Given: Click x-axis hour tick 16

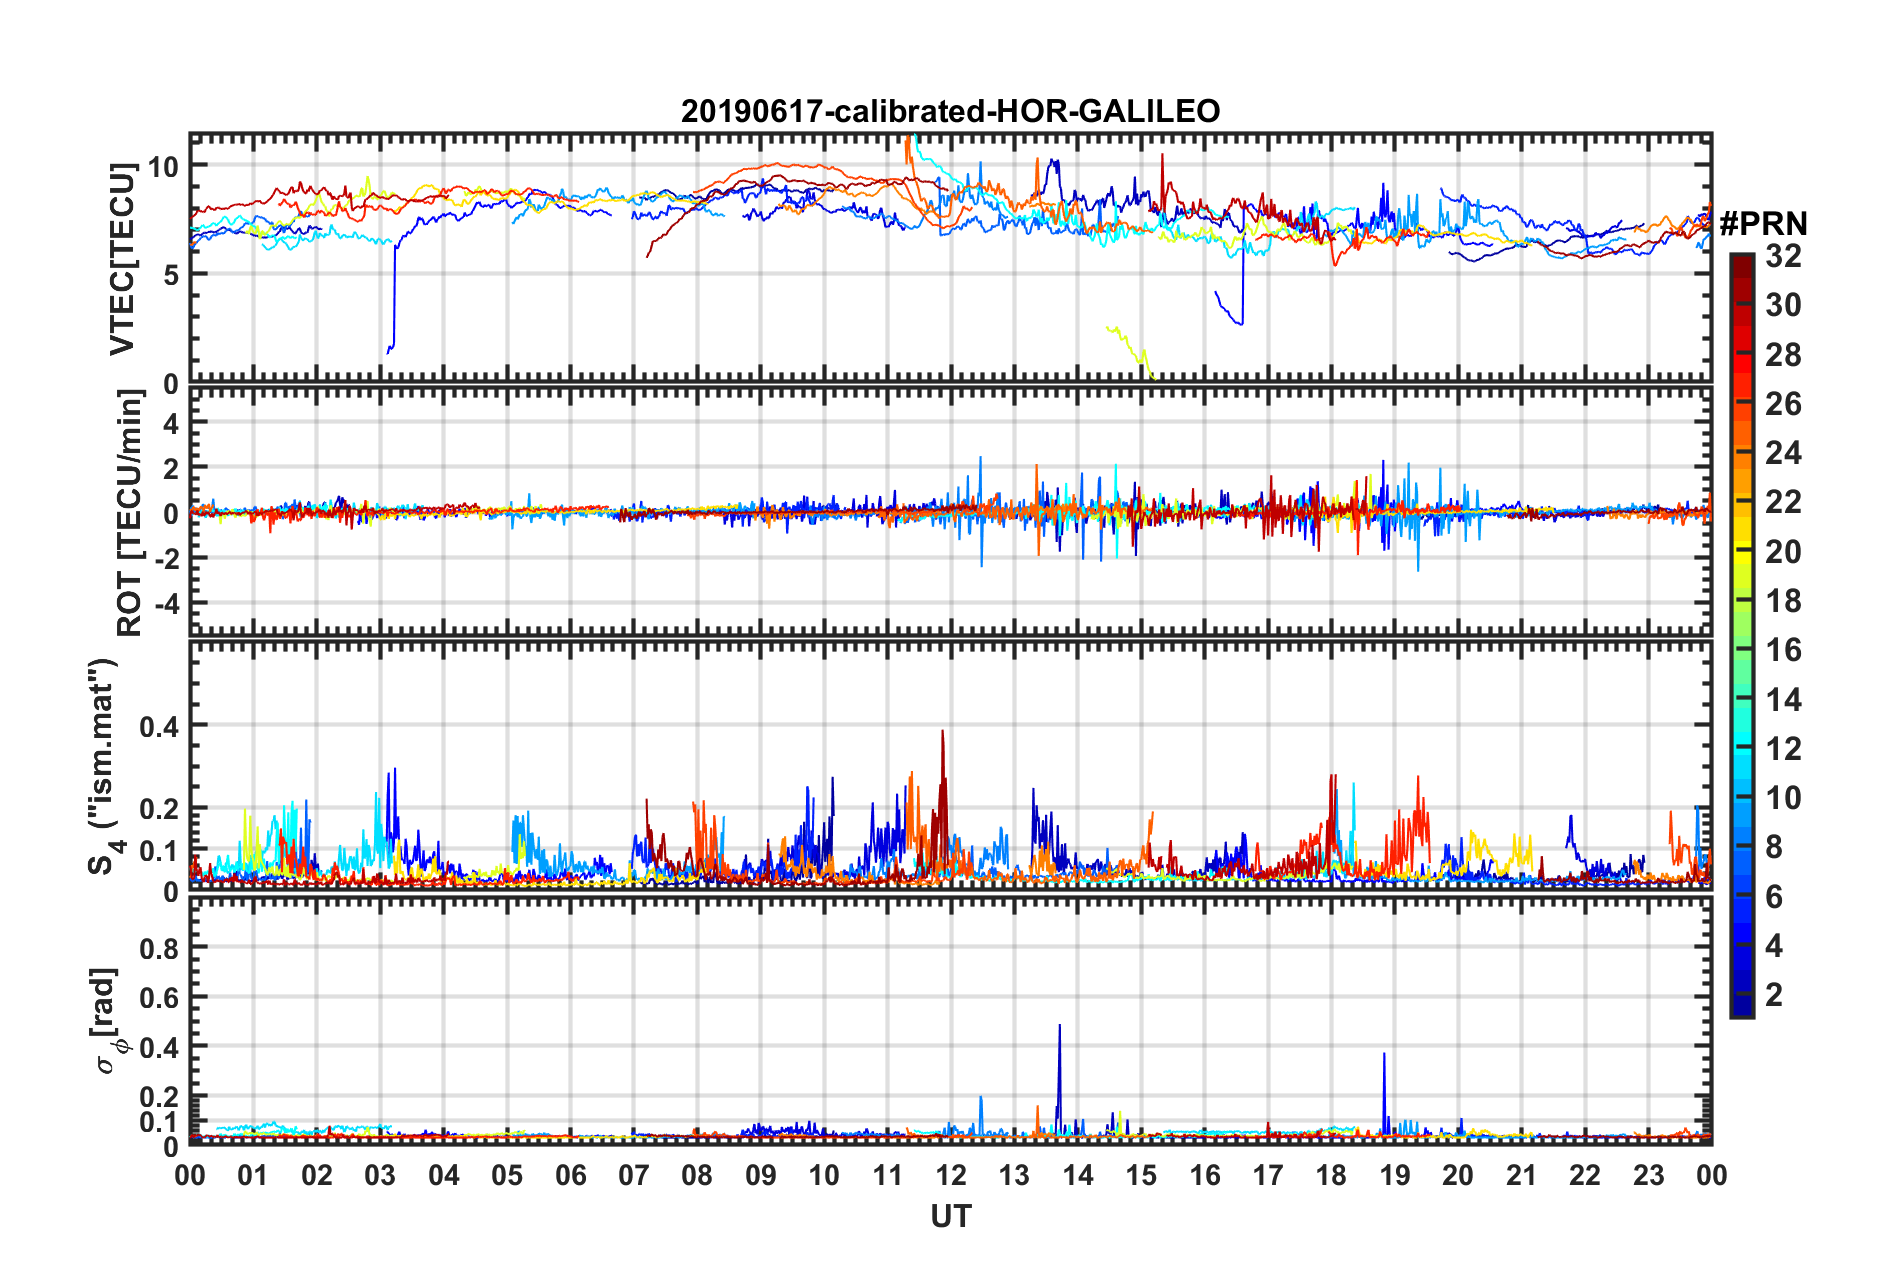Looking at the screenshot, I should (1205, 1175).
